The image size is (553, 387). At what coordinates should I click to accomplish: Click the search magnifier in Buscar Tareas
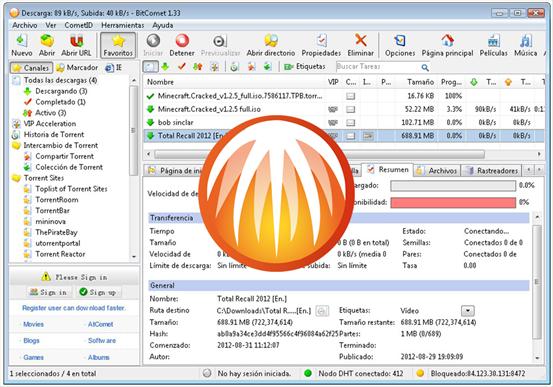[425, 67]
